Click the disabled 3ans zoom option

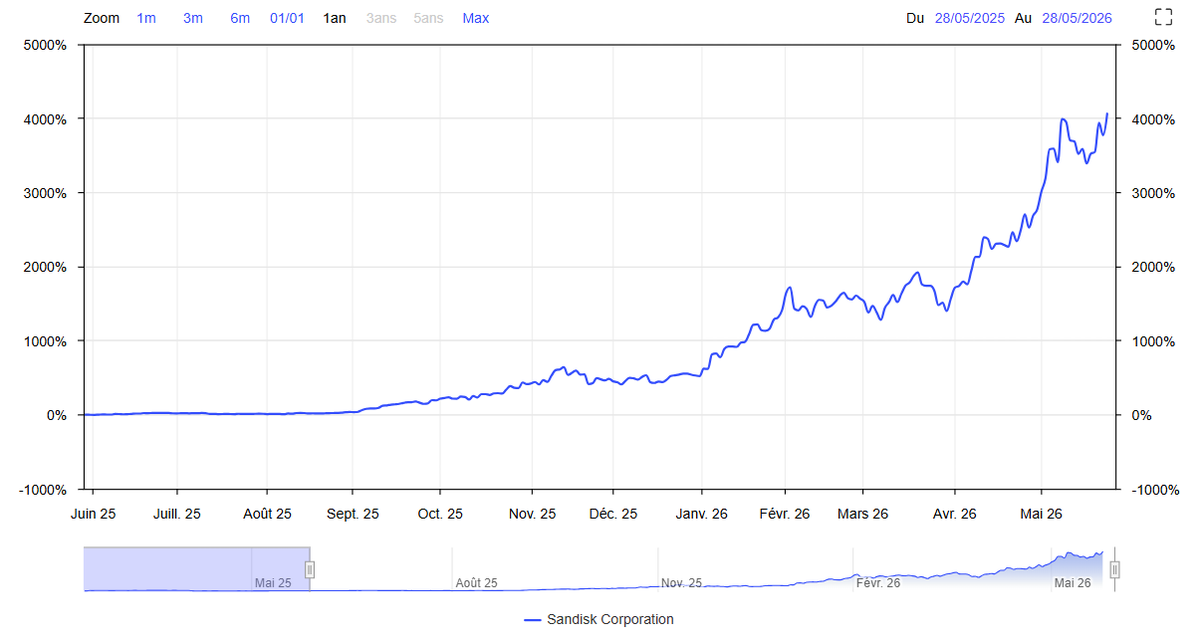pyautogui.click(x=381, y=18)
